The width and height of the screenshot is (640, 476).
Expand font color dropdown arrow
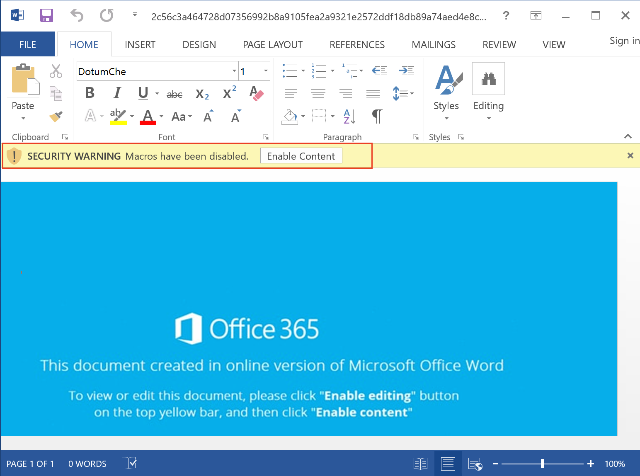161,117
